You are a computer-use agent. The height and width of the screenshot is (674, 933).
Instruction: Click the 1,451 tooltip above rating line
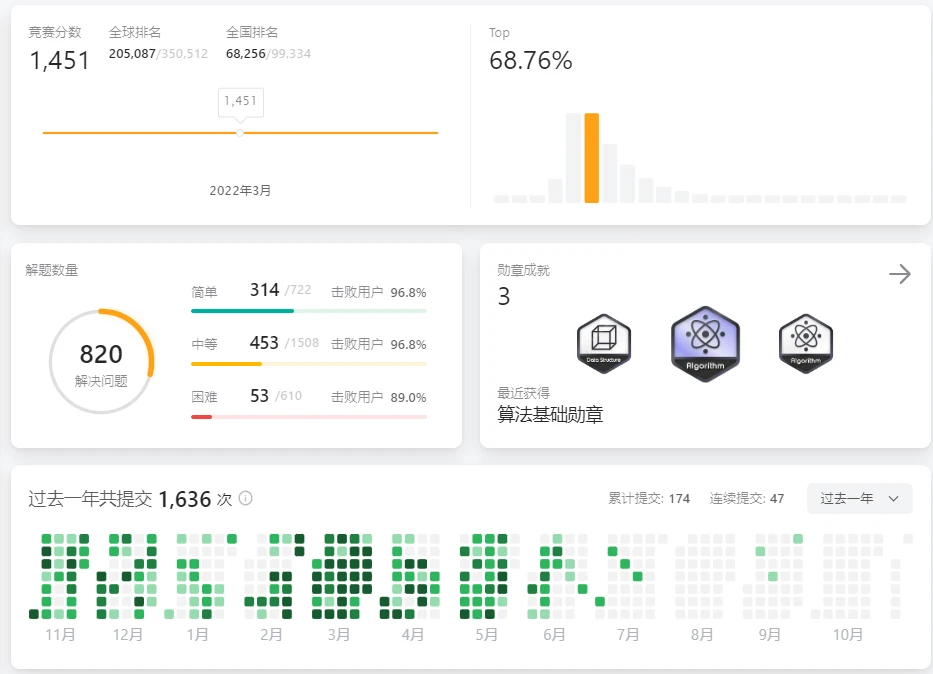[240, 101]
